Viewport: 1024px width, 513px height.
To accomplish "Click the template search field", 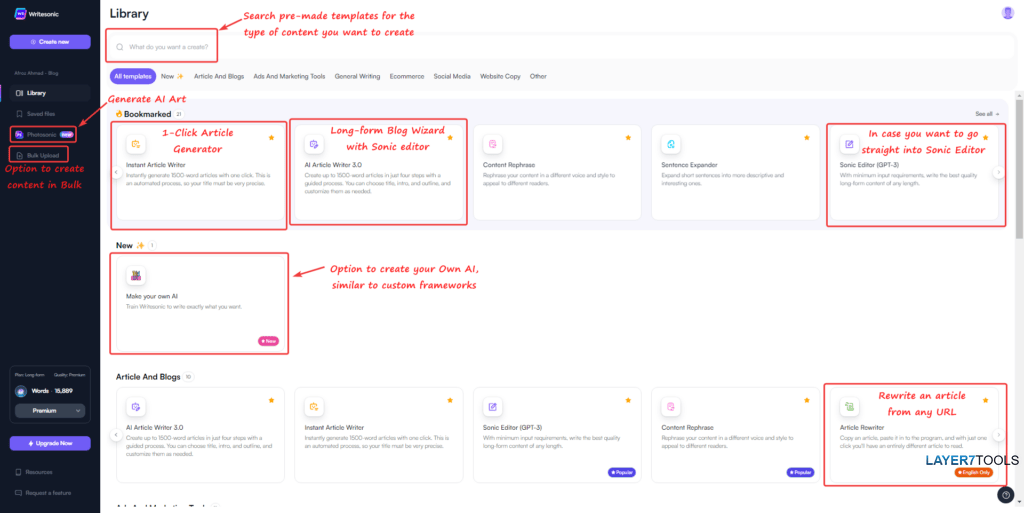I will click(x=560, y=47).
